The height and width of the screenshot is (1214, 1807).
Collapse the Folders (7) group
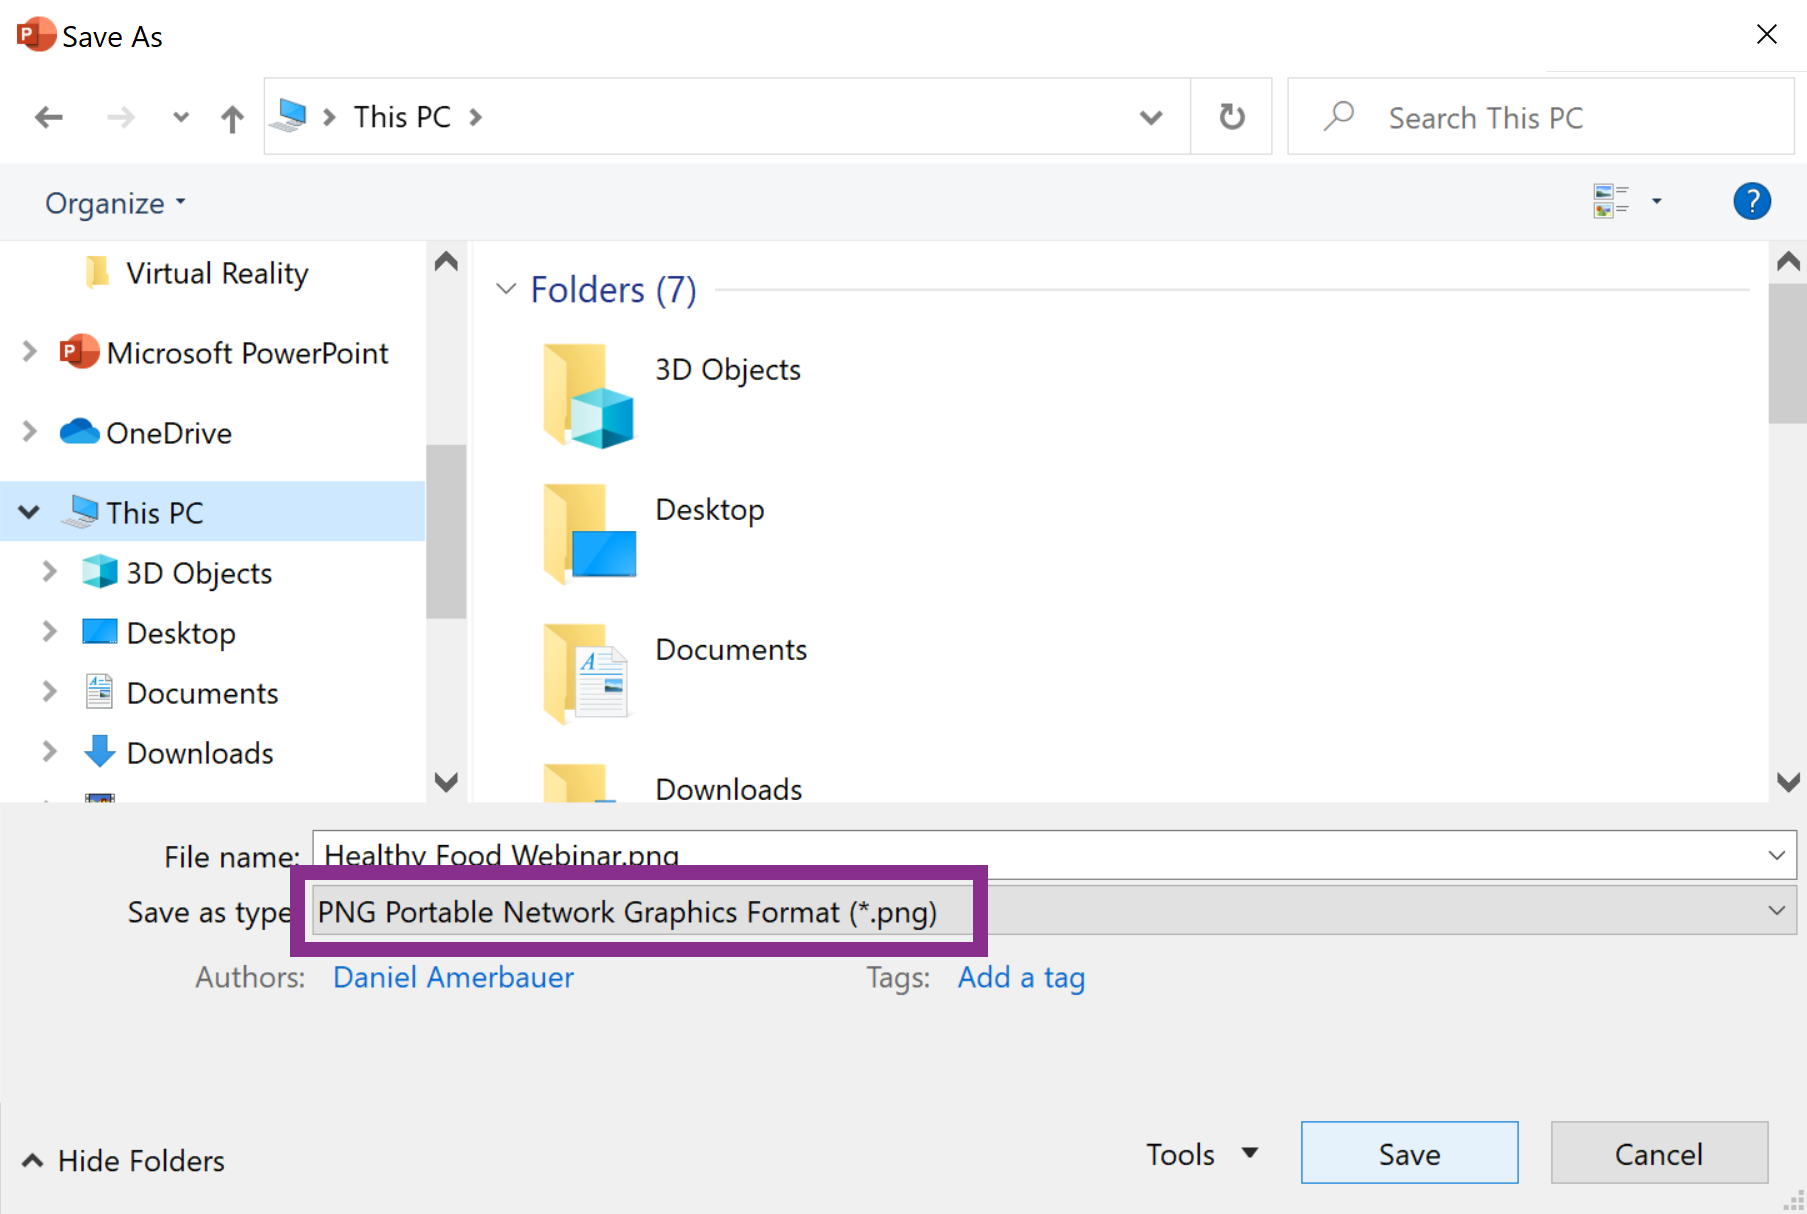click(506, 289)
